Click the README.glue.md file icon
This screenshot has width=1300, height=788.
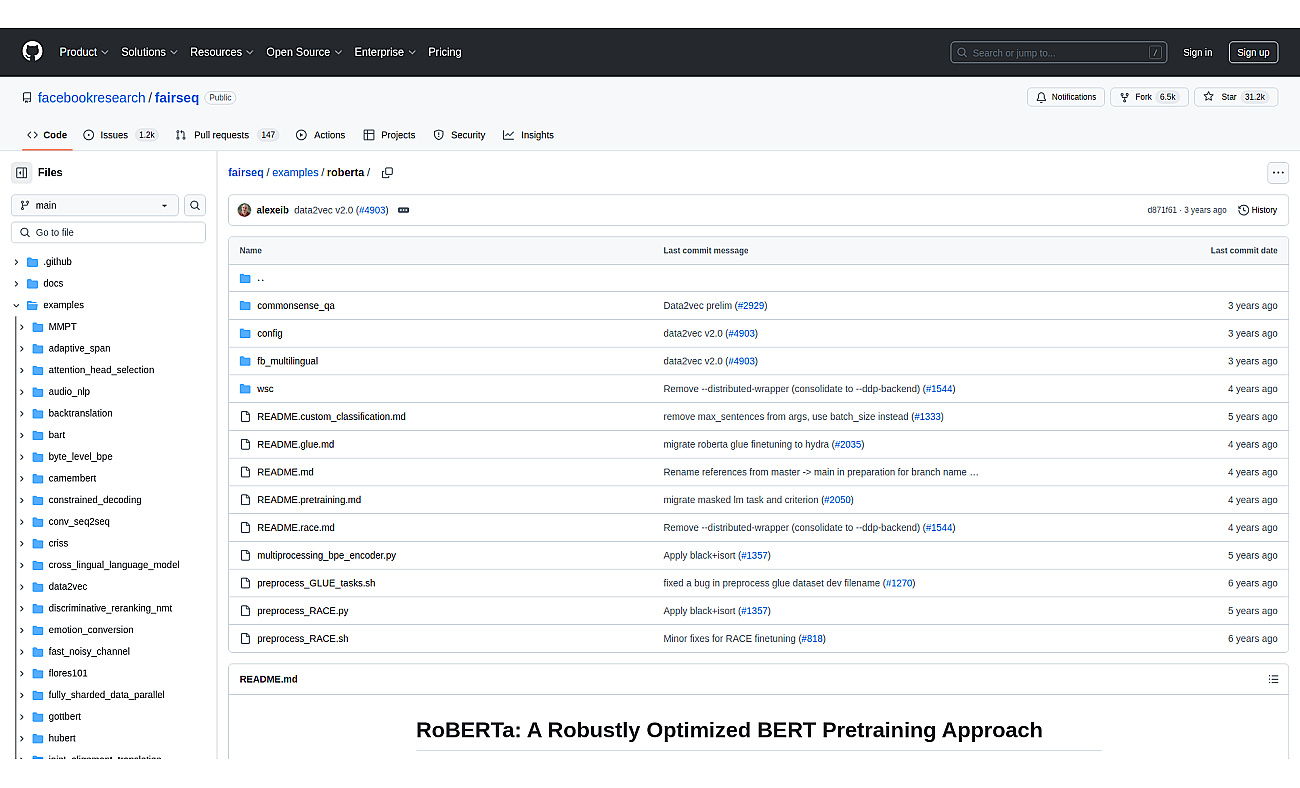point(245,444)
